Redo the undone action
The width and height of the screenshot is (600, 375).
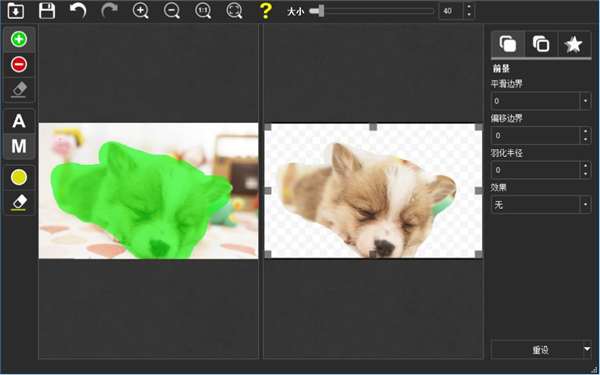(x=109, y=11)
